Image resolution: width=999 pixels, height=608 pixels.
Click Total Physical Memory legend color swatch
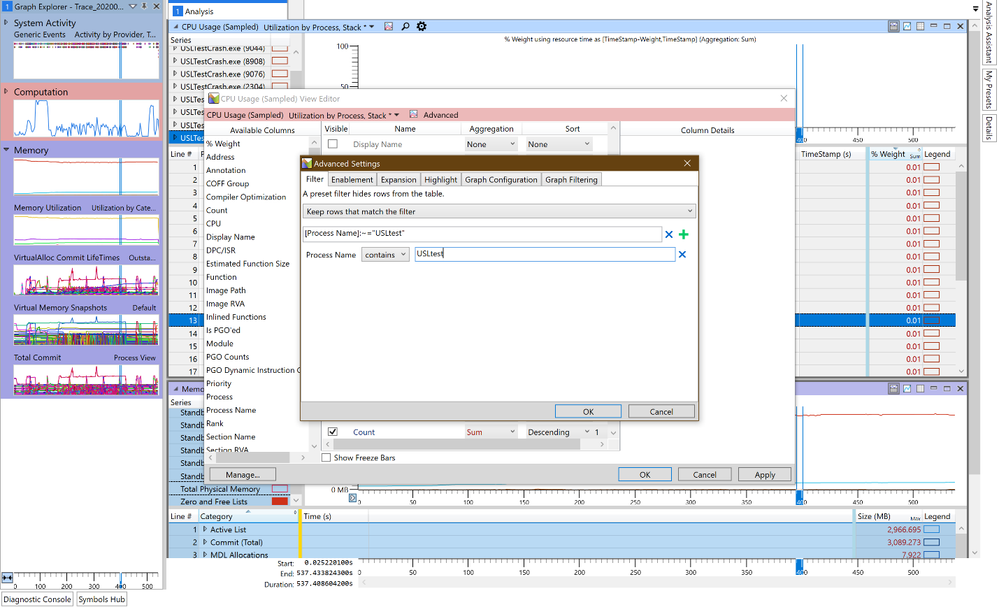[280, 489]
